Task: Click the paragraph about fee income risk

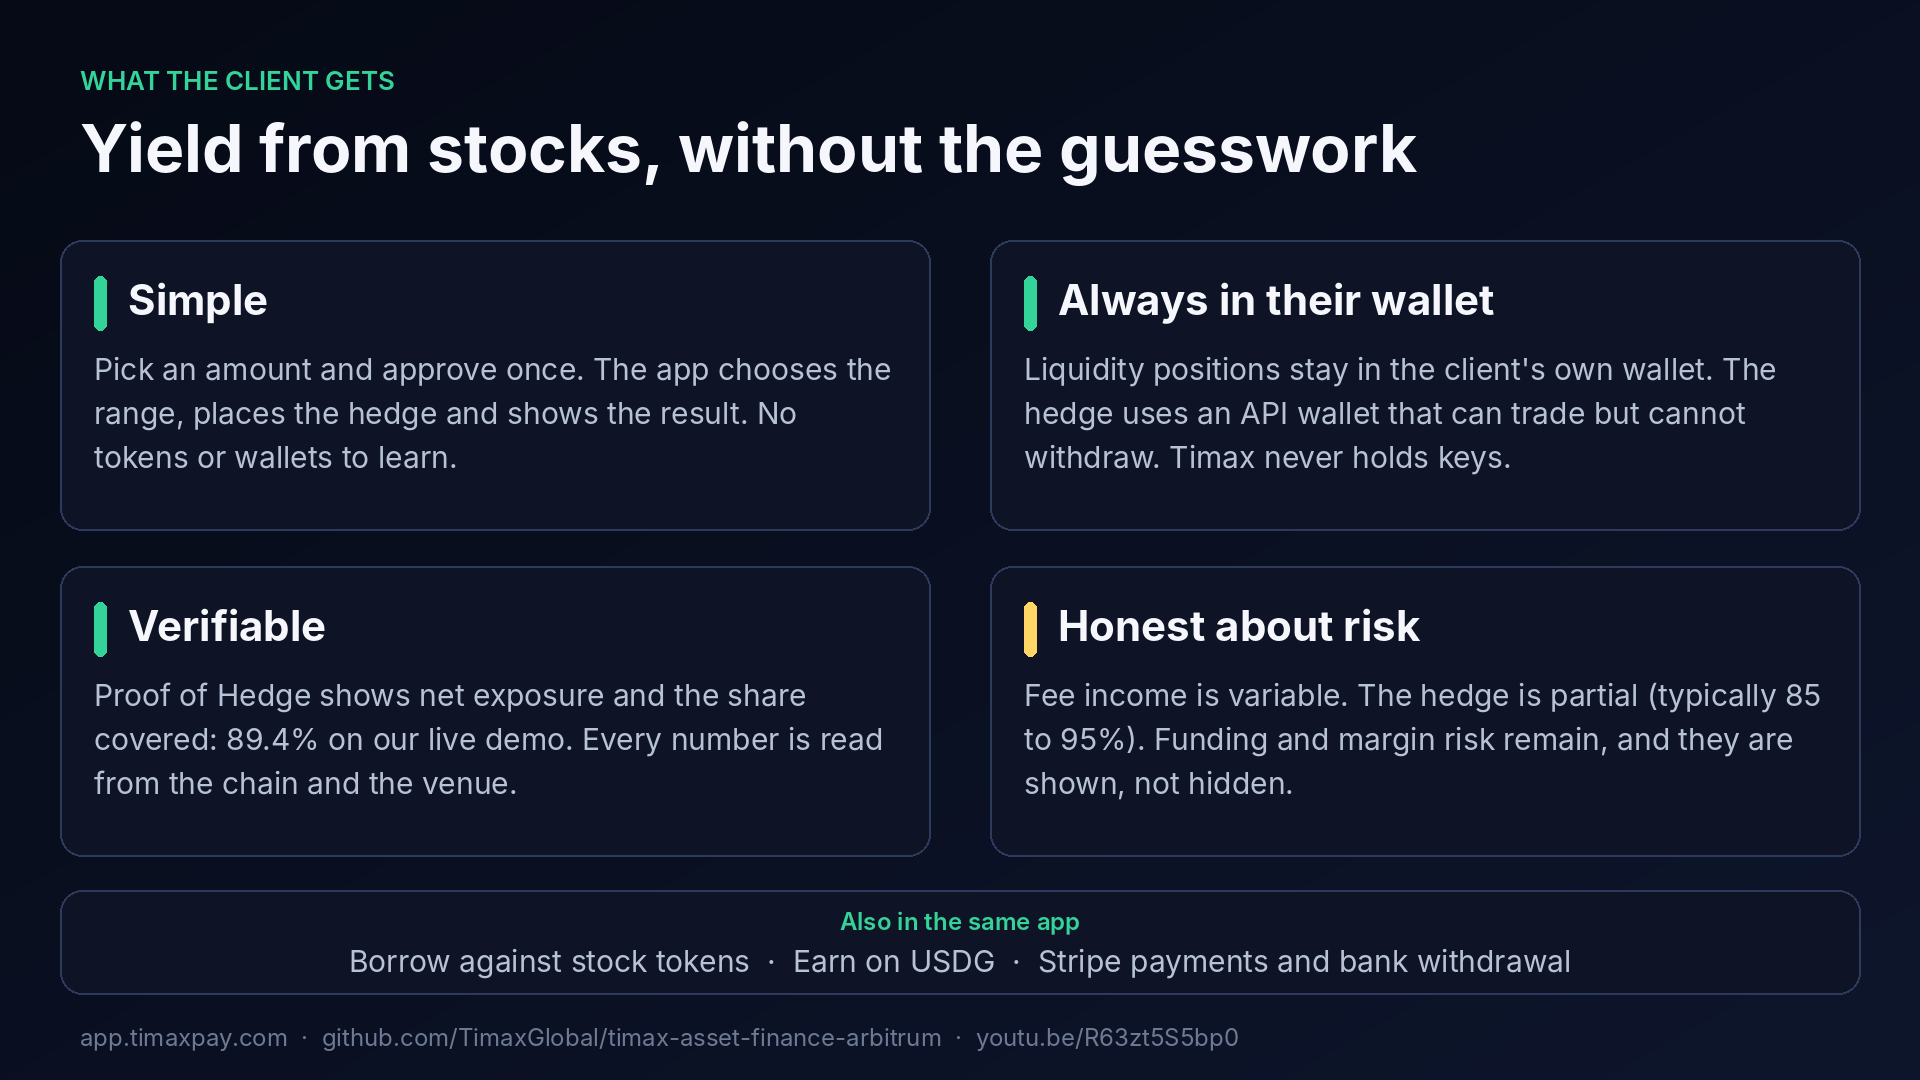Action: pos(1422,740)
